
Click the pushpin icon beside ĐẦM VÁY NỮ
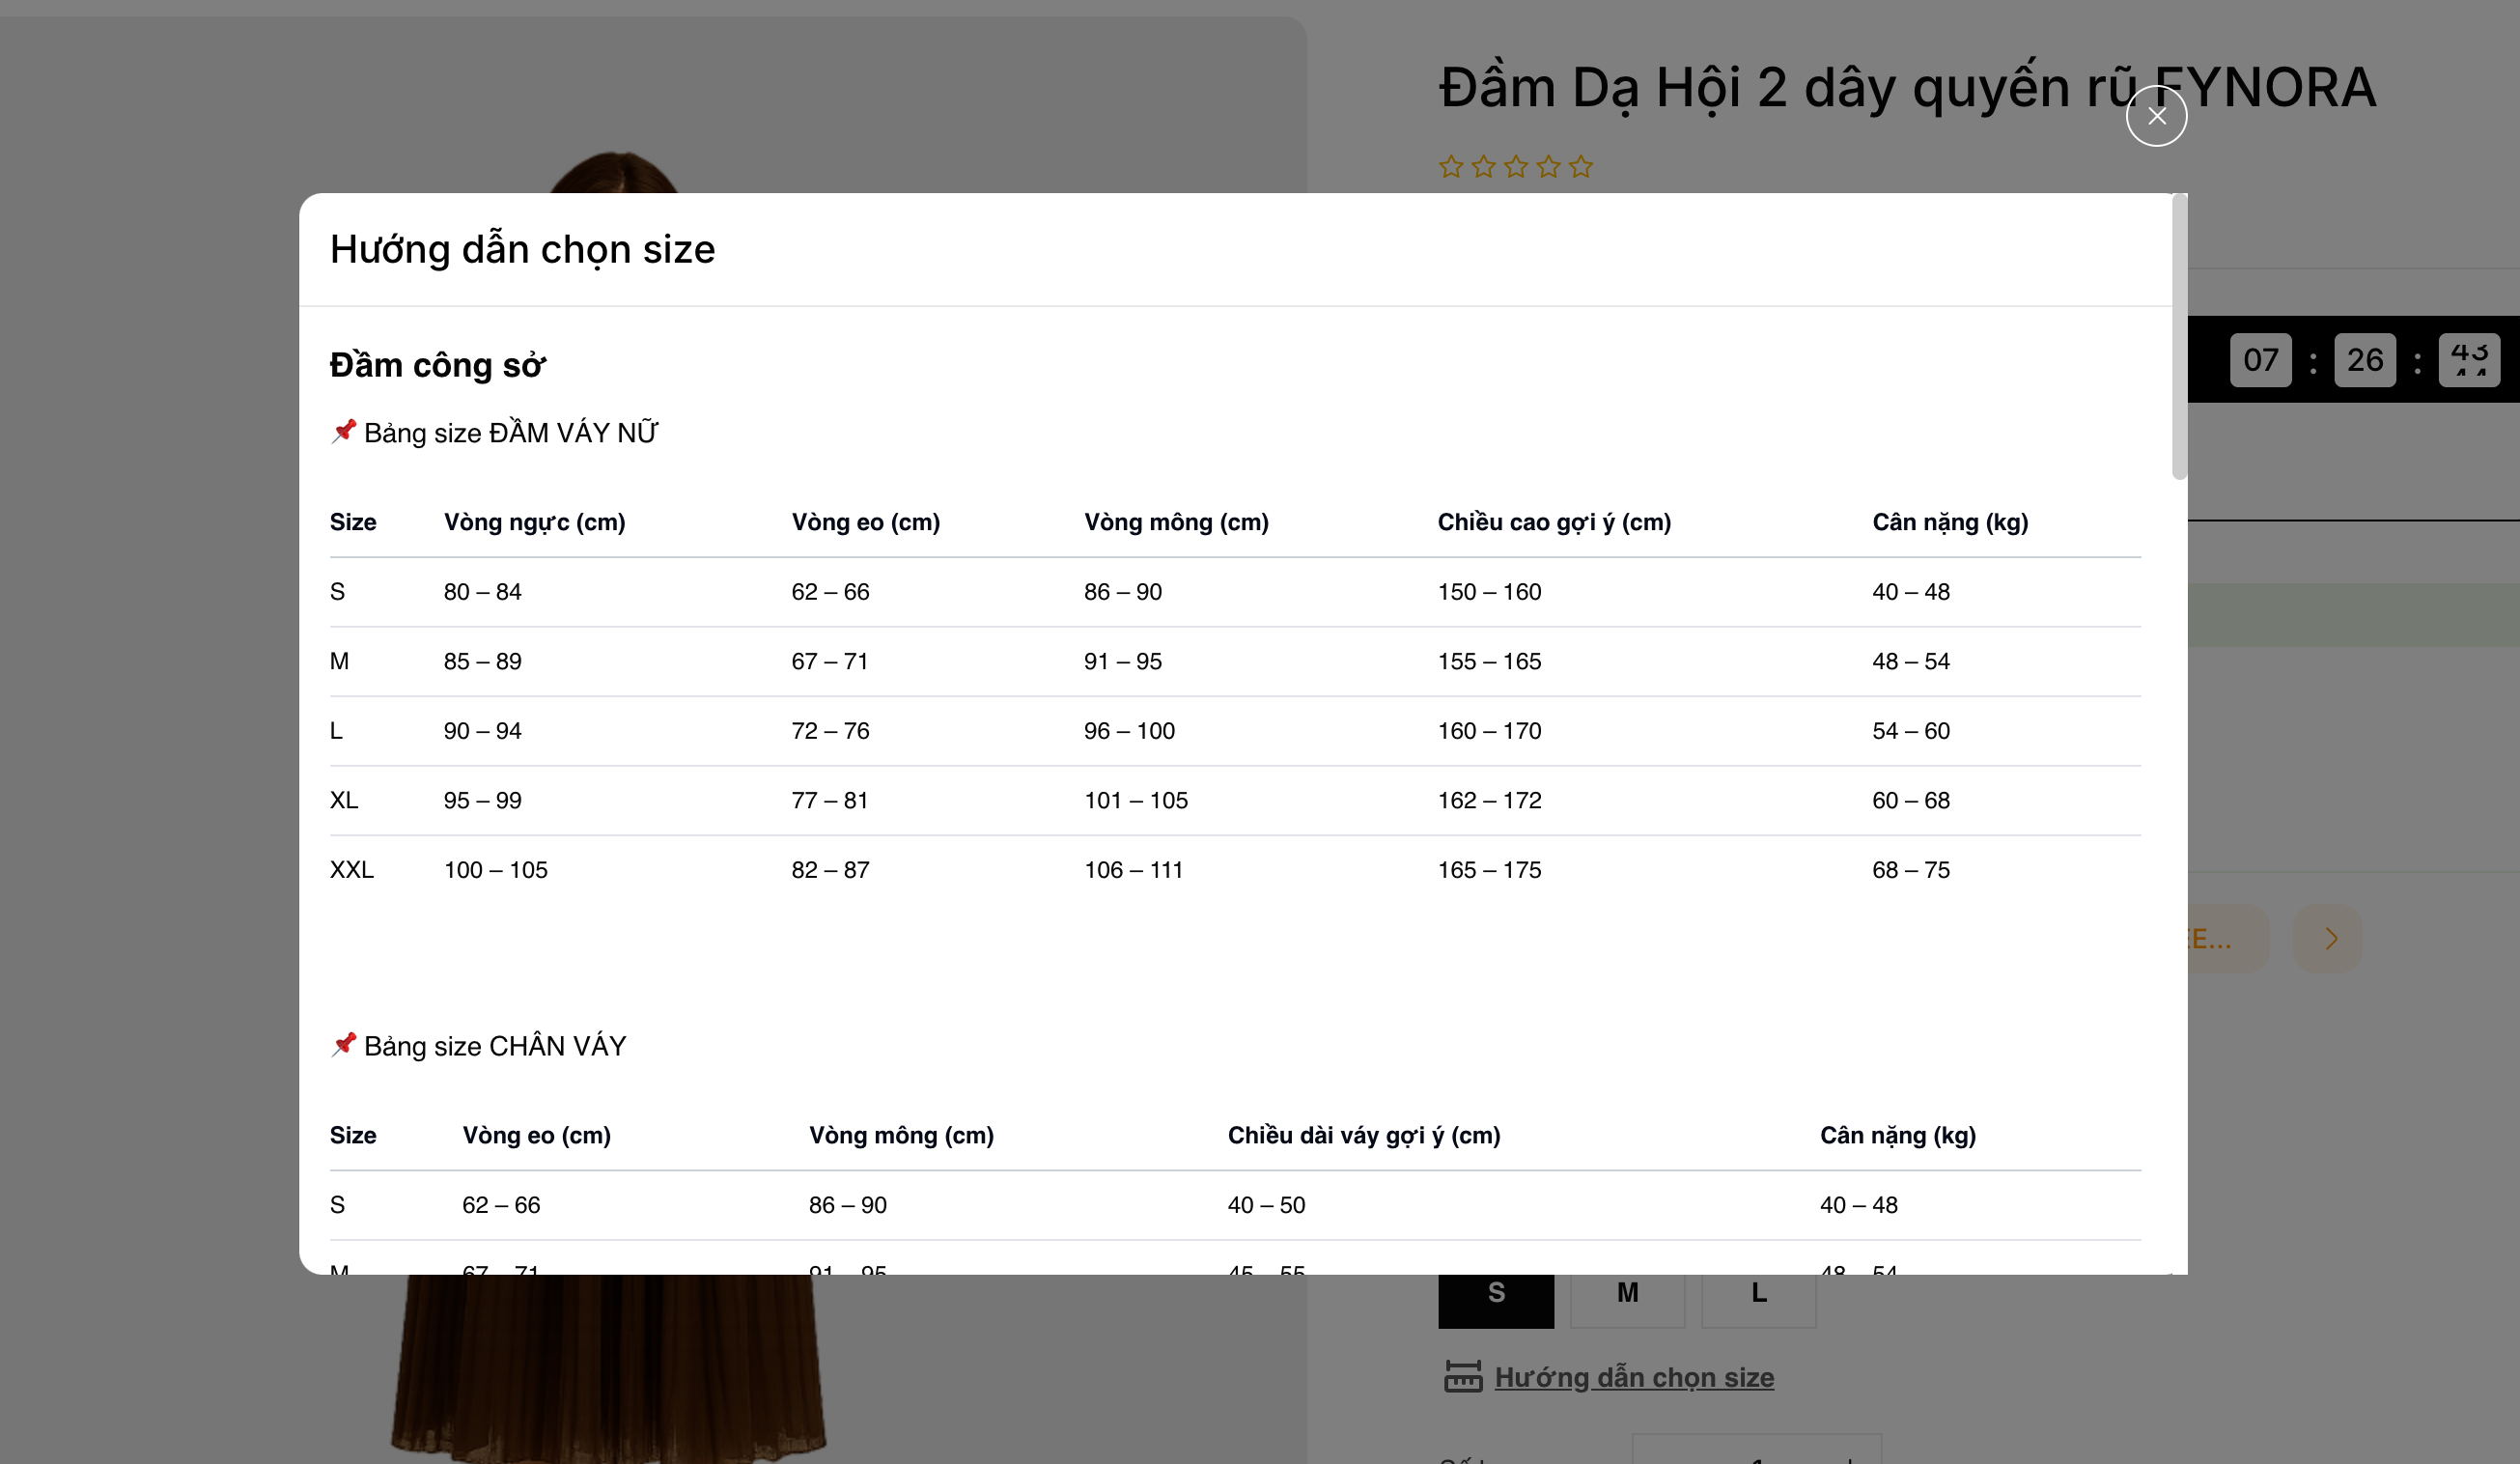[x=343, y=431]
